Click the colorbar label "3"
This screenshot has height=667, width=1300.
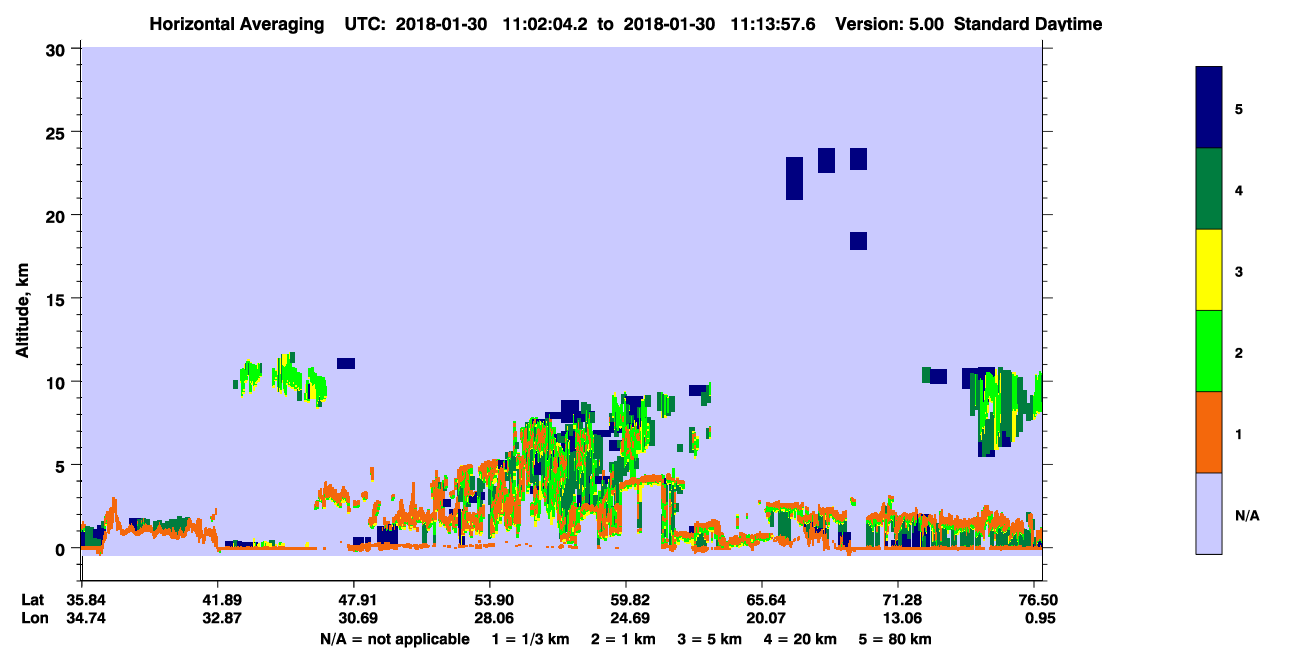coord(1239,271)
